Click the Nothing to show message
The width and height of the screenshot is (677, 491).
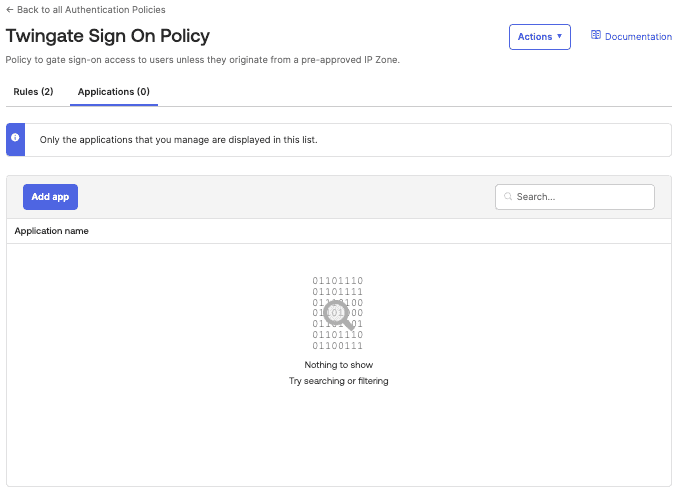[x=338, y=365]
